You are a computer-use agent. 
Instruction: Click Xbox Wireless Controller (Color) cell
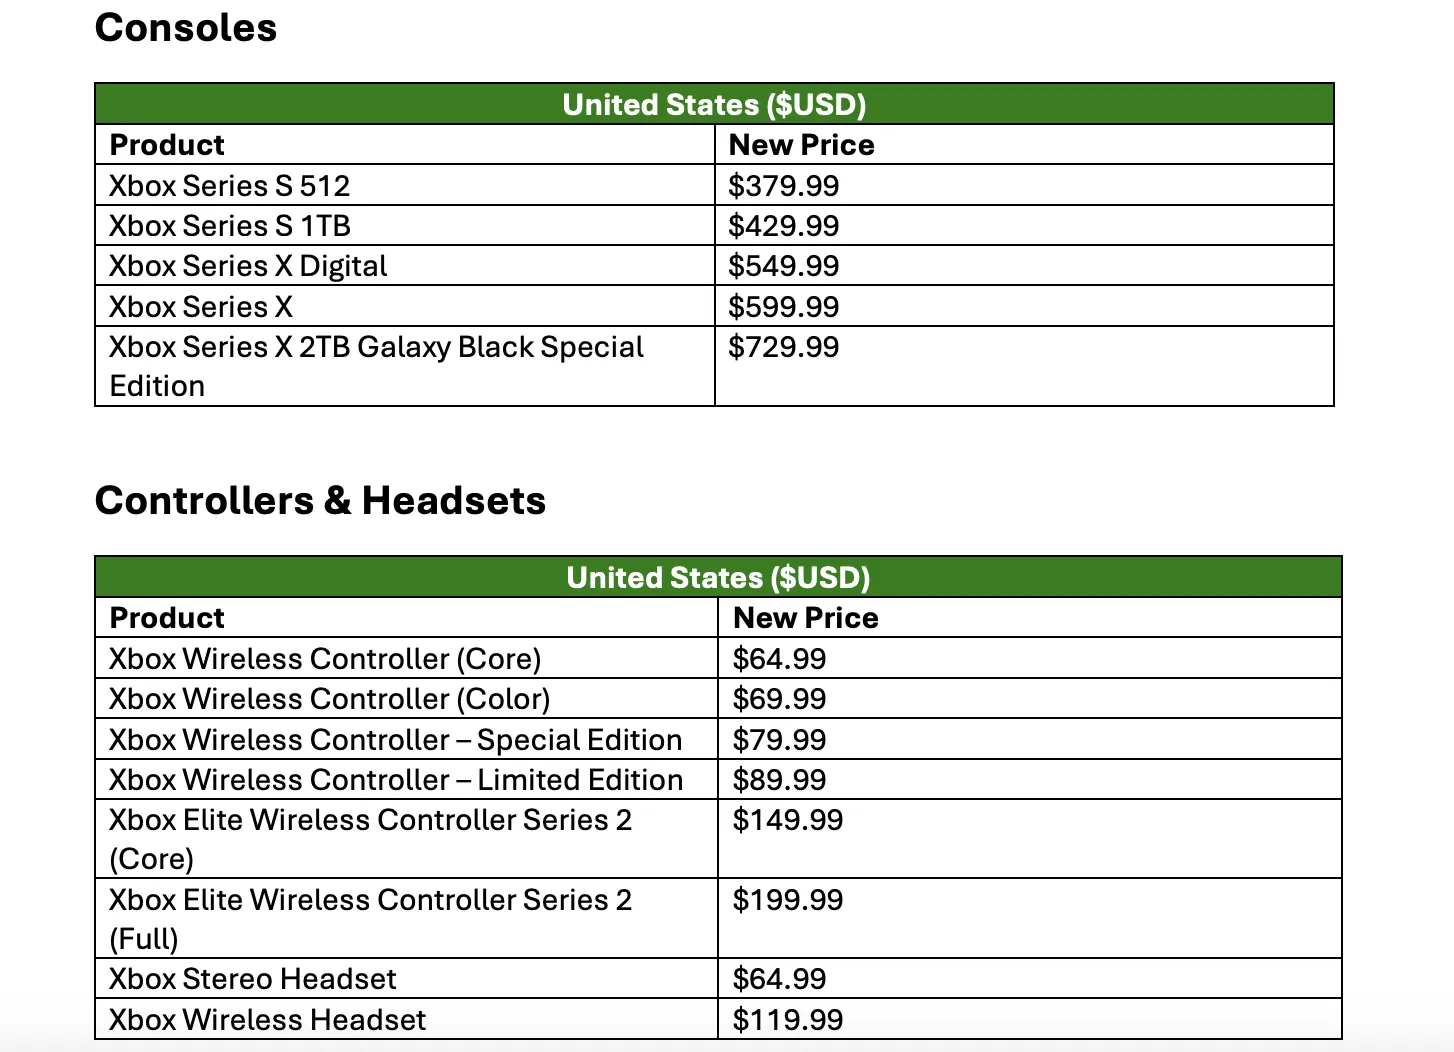[407, 698]
